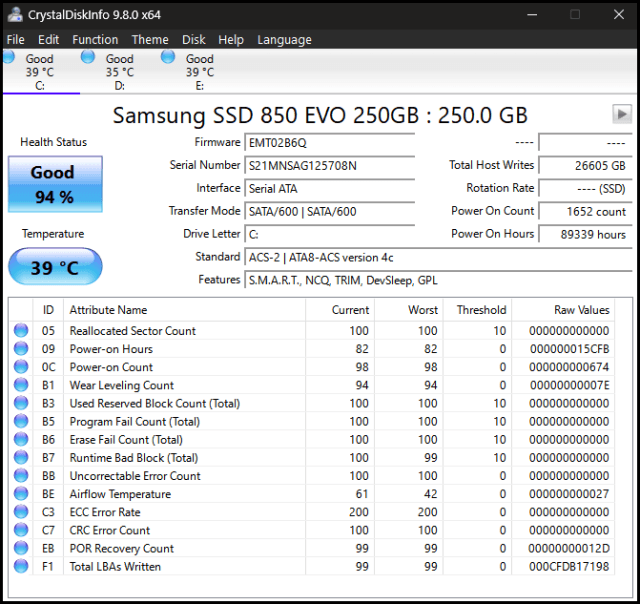The height and width of the screenshot is (604, 640).
Task: Click status orb for Erase Fail Count
Action: click(x=21, y=439)
